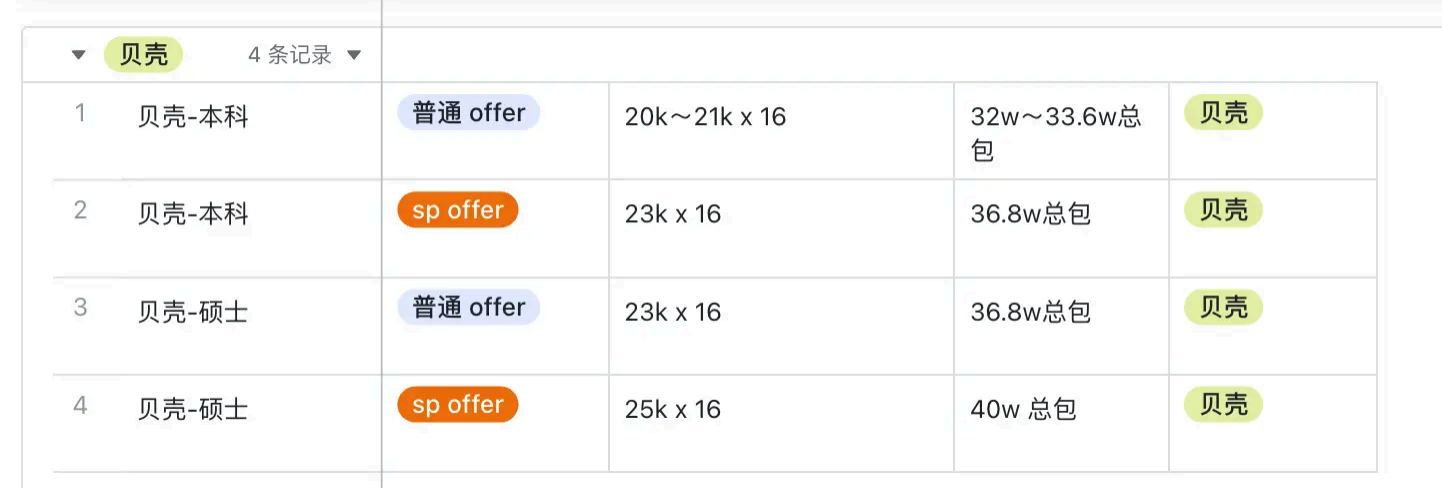Click the 贝壳 group header tag
Image resolution: width=1442 pixels, height=488 pixels.
pyautogui.click(x=144, y=55)
